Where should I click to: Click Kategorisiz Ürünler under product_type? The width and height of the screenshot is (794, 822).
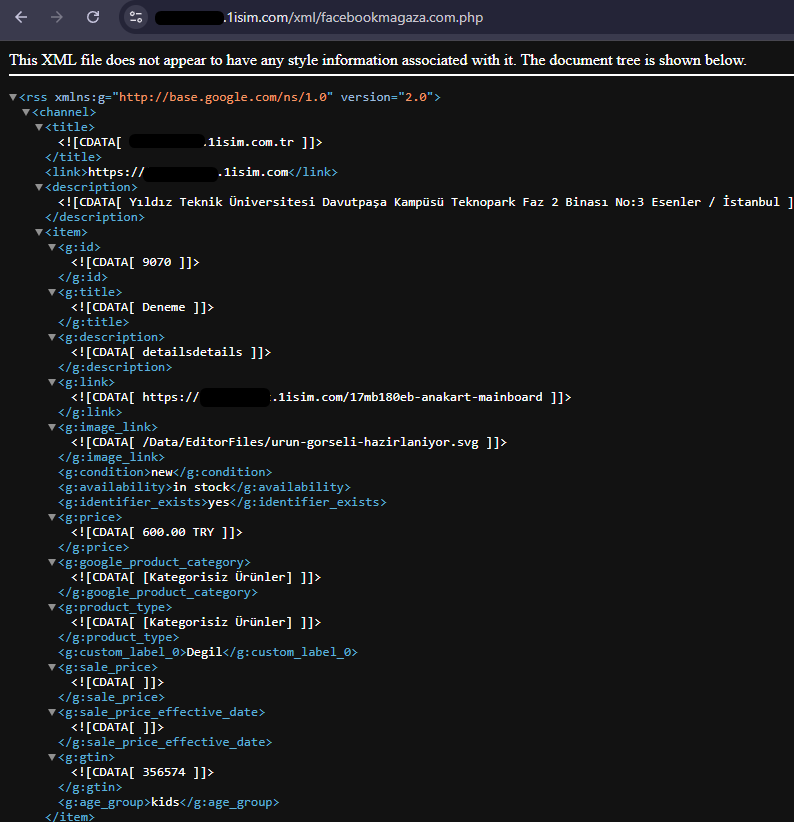pyautogui.click(x=217, y=622)
